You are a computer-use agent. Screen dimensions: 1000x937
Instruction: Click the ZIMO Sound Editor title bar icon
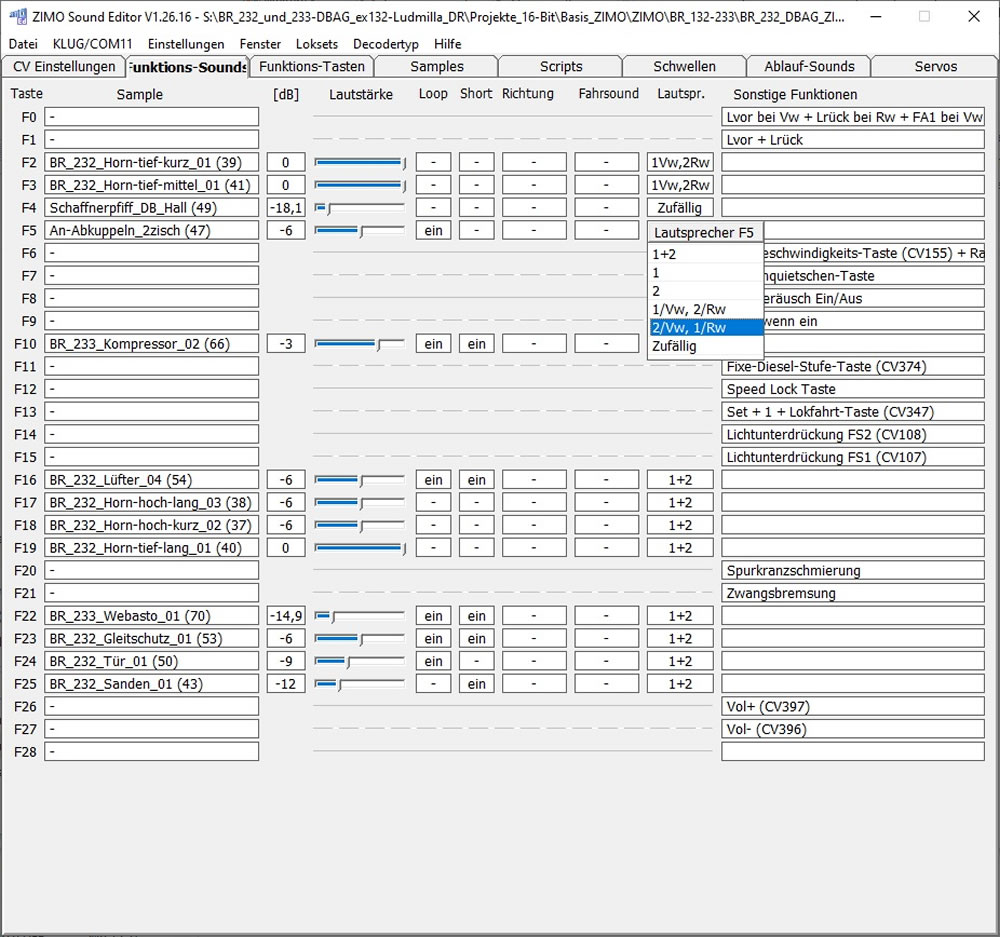point(18,16)
